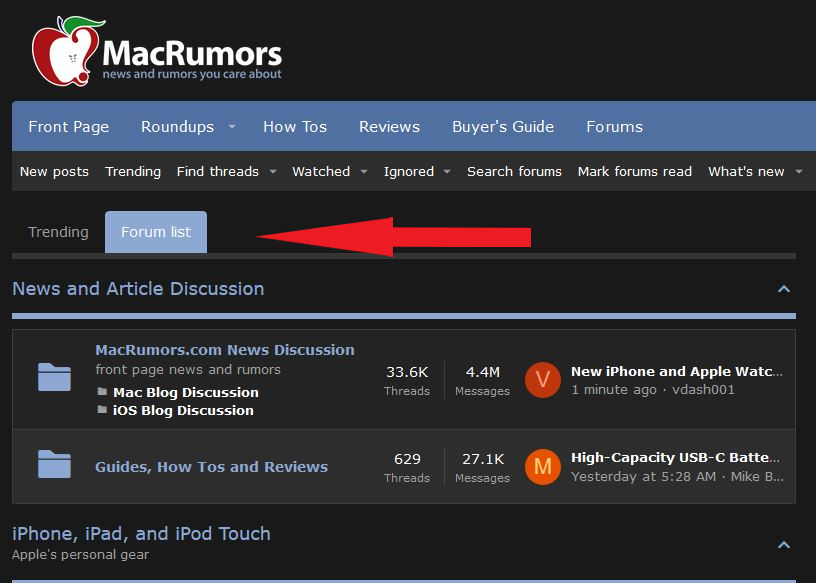Open the Roundups menu item
Screen dimensions: 816x583
177,126
